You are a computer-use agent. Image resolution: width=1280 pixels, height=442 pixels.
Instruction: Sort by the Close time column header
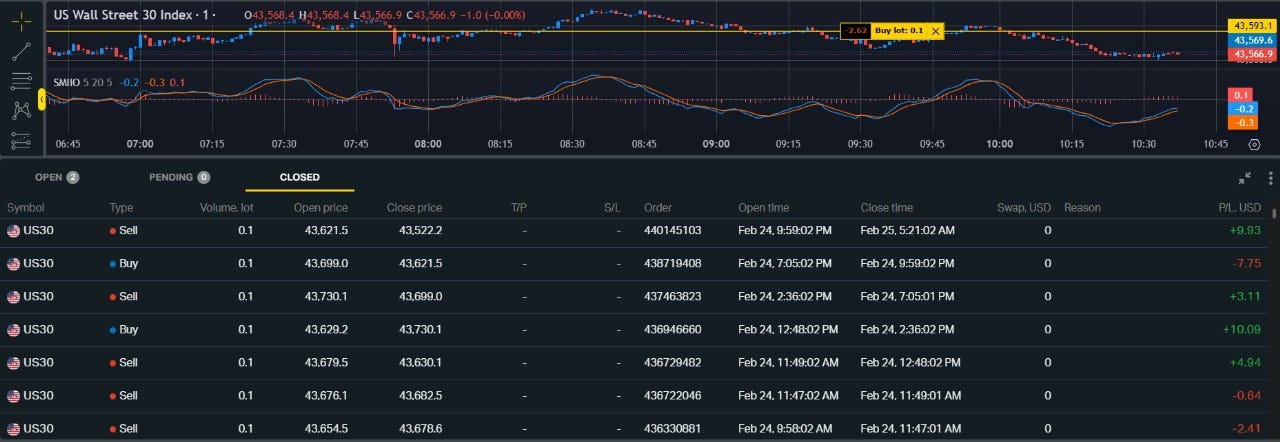pos(886,208)
